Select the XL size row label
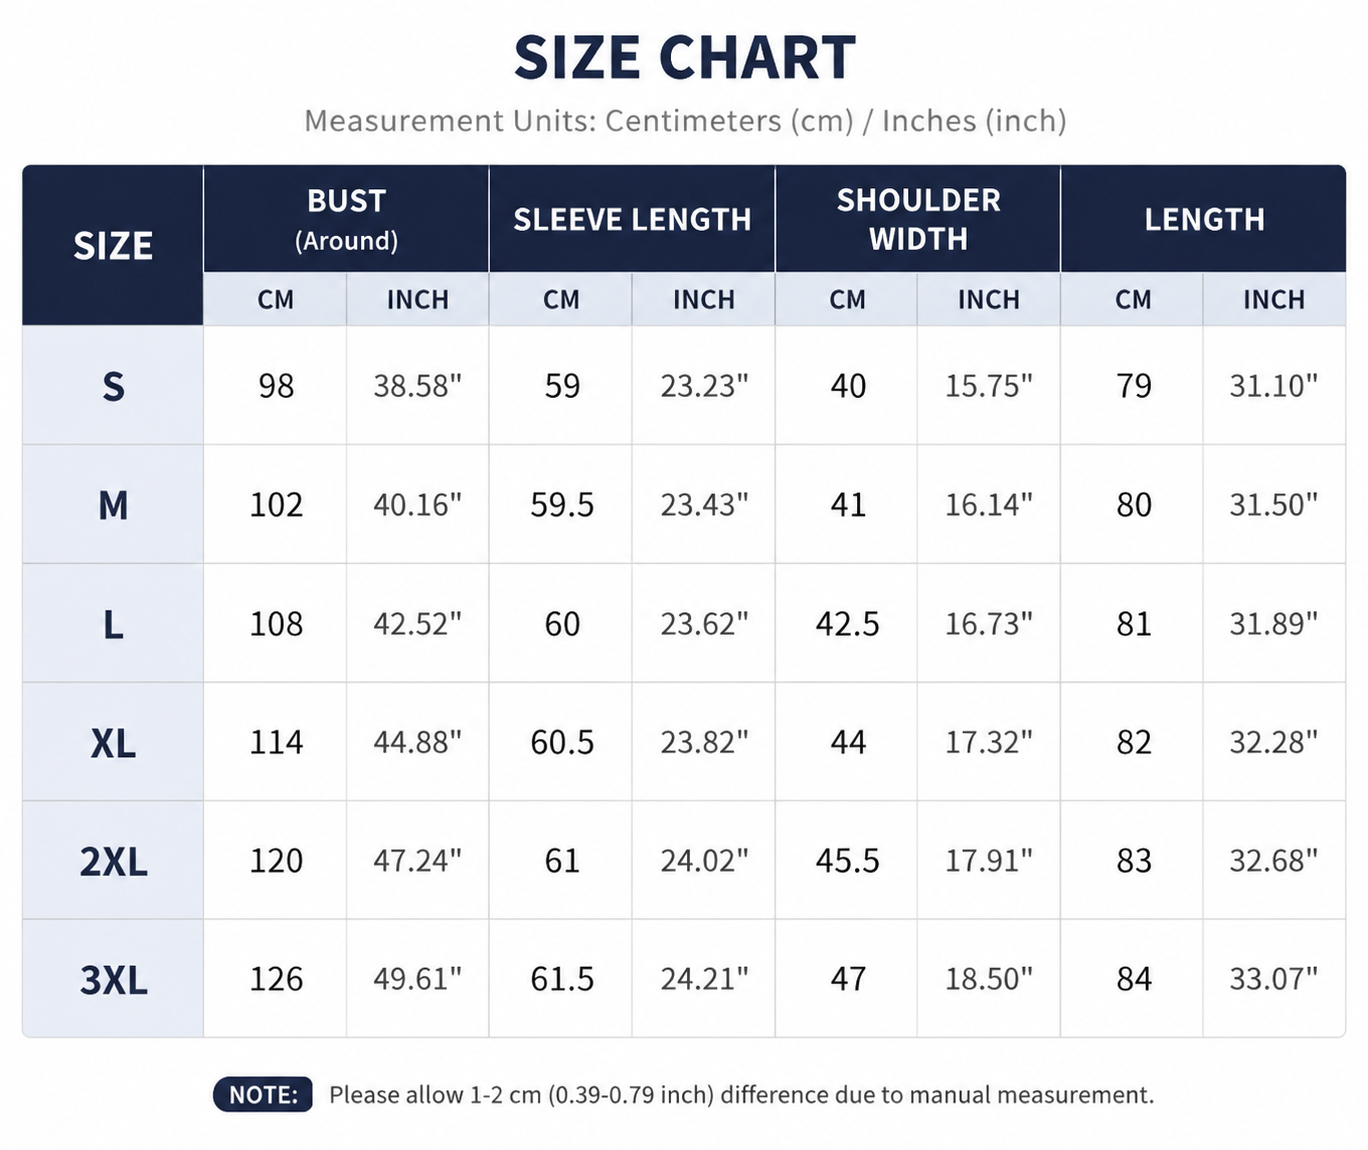This screenshot has height=1150, width=1368. point(113,743)
